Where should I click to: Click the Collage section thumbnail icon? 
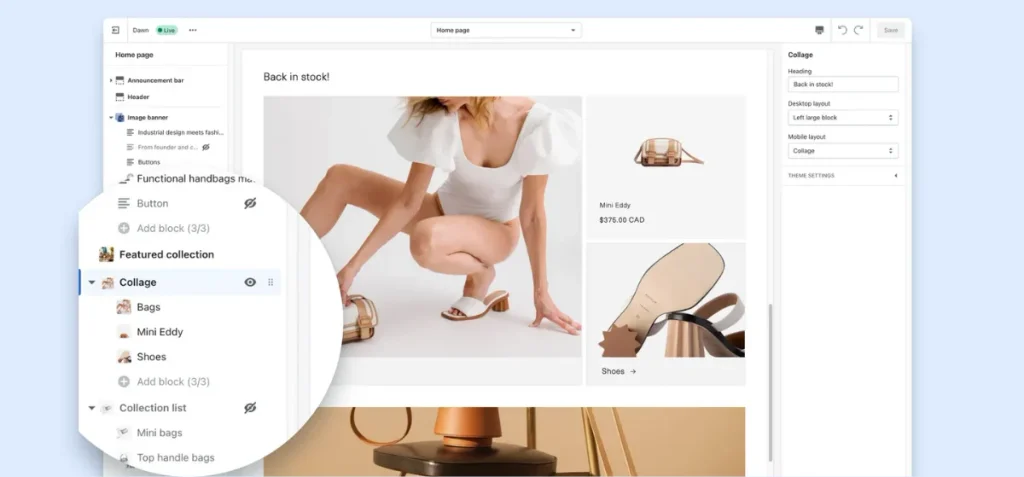pyautogui.click(x=108, y=282)
